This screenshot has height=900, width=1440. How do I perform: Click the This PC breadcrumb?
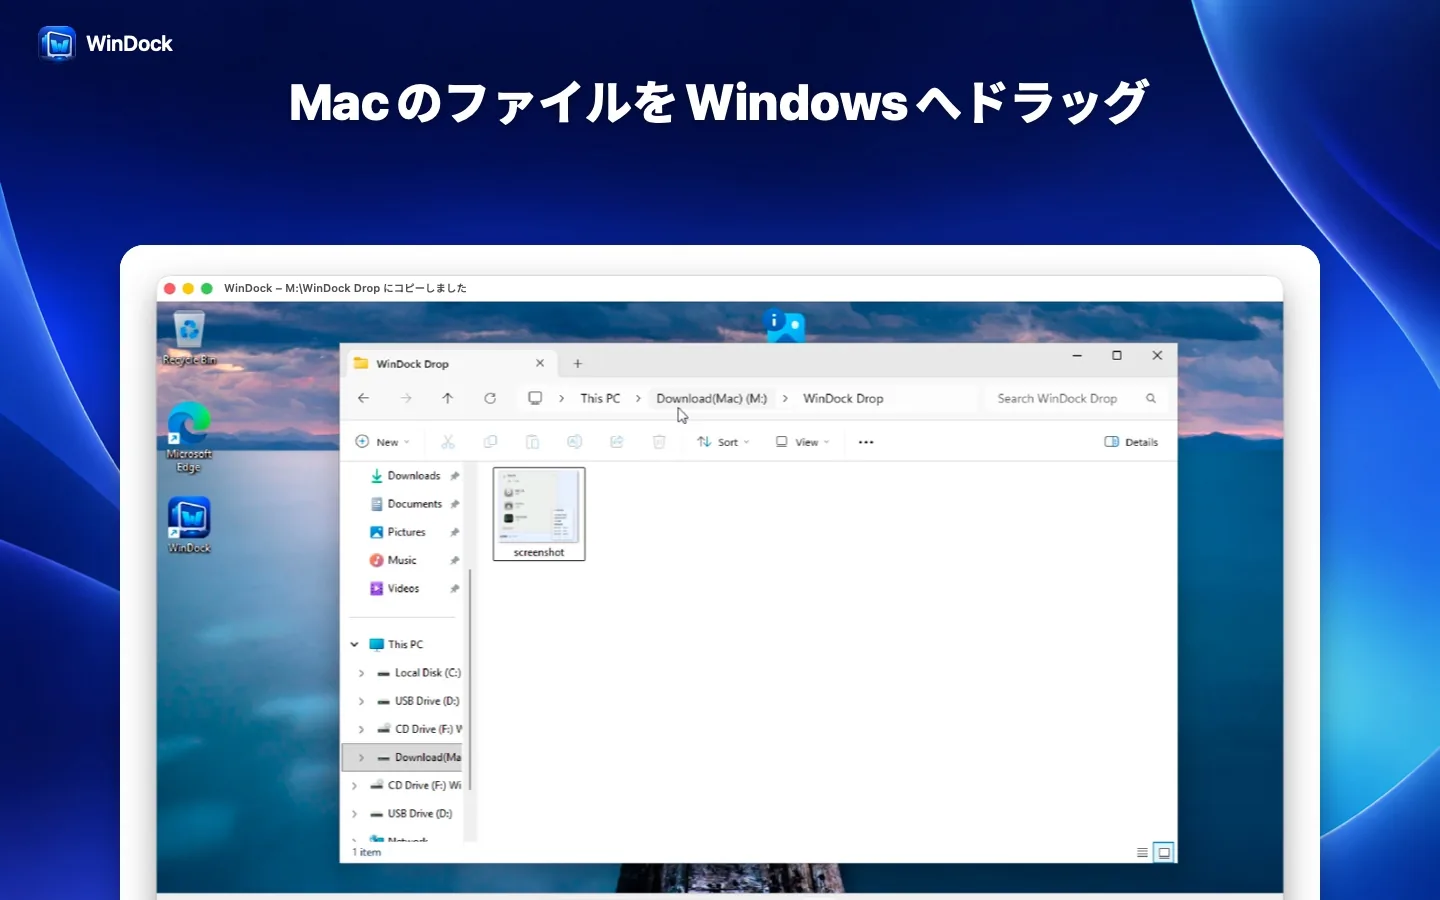[x=600, y=398]
